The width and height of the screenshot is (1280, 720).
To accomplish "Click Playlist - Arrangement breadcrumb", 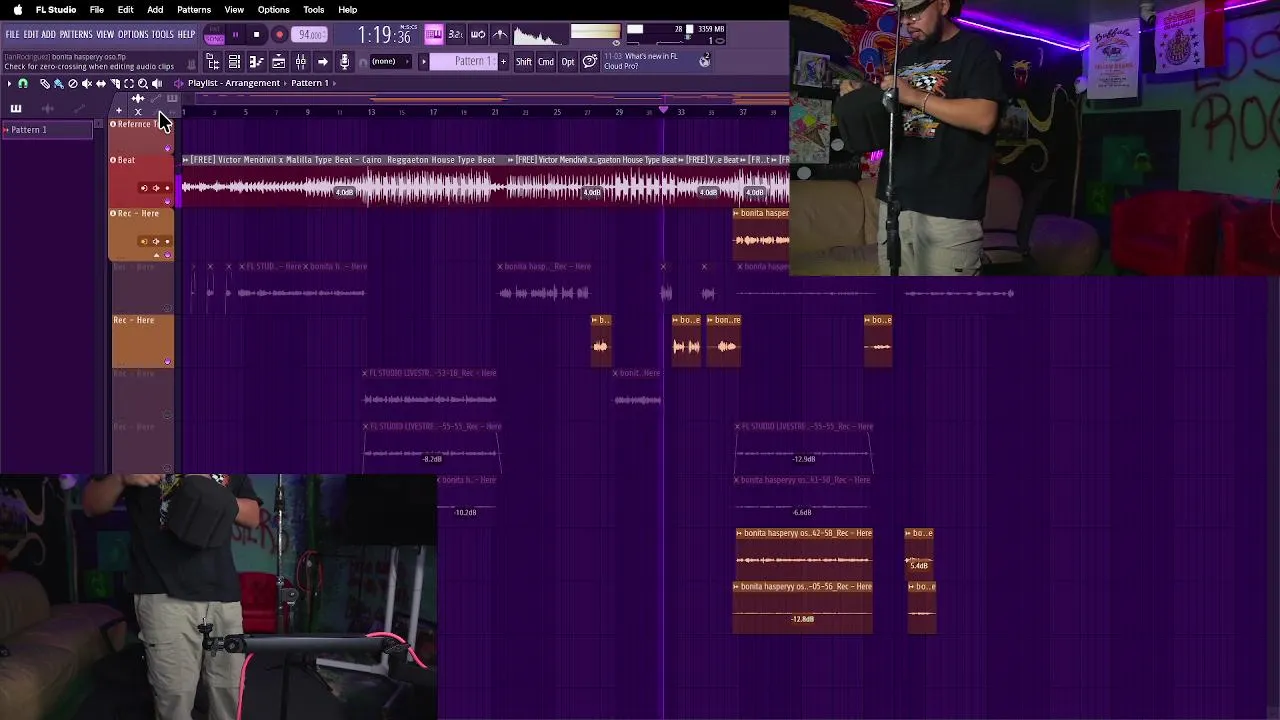I will click(234, 83).
